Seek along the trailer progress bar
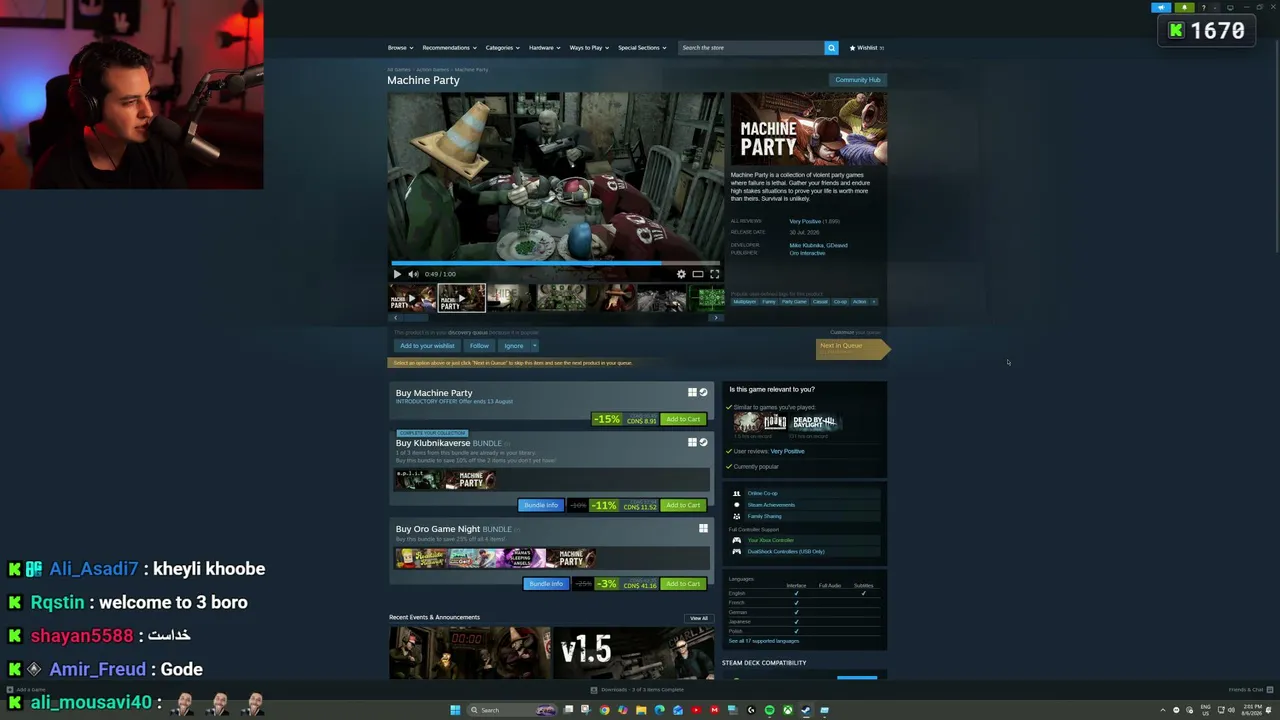The image size is (1280, 720). pyautogui.click(x=556, y=264)
